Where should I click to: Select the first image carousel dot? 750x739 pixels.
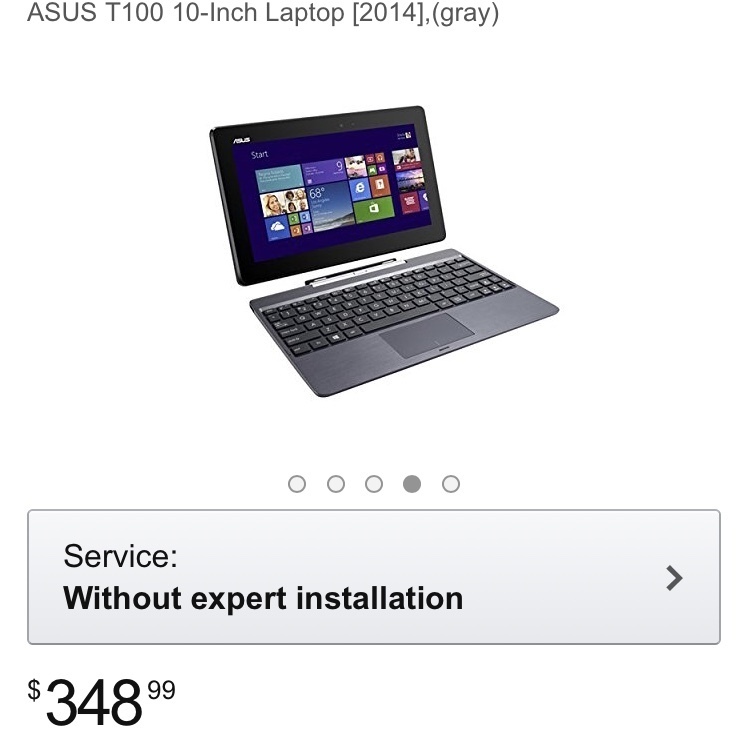click(297, 484)
